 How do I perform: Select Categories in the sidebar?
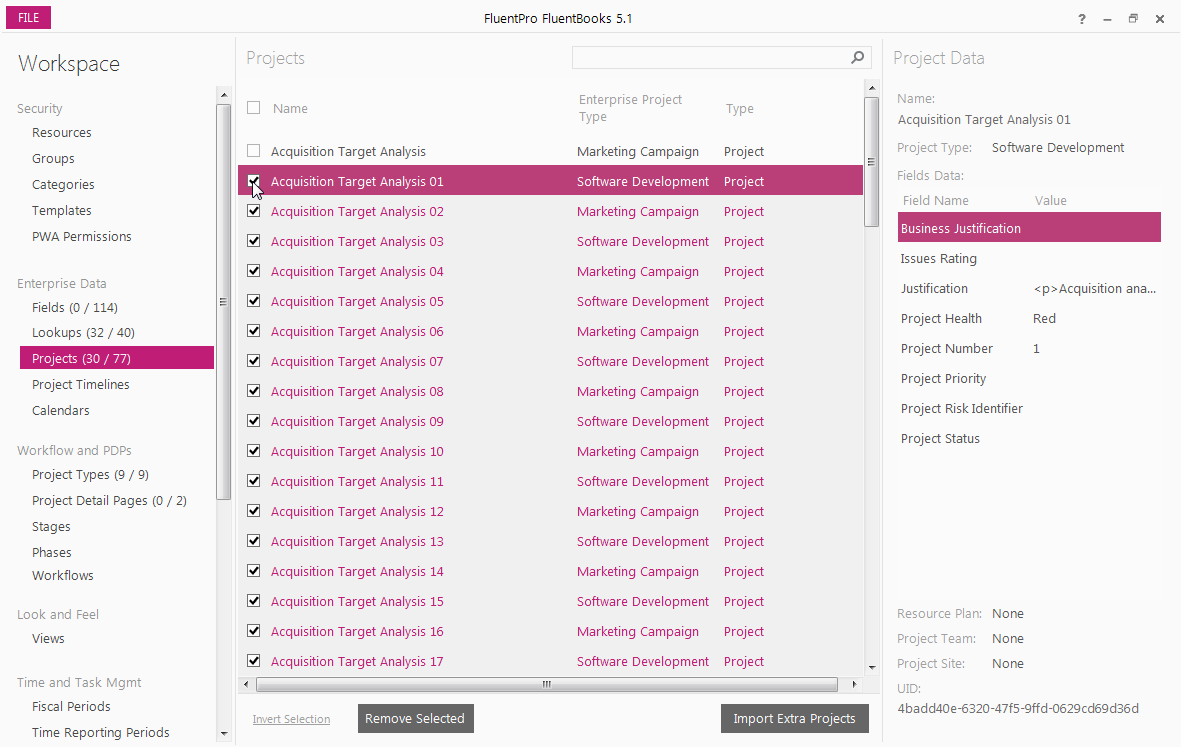click(x=63, y=184)
